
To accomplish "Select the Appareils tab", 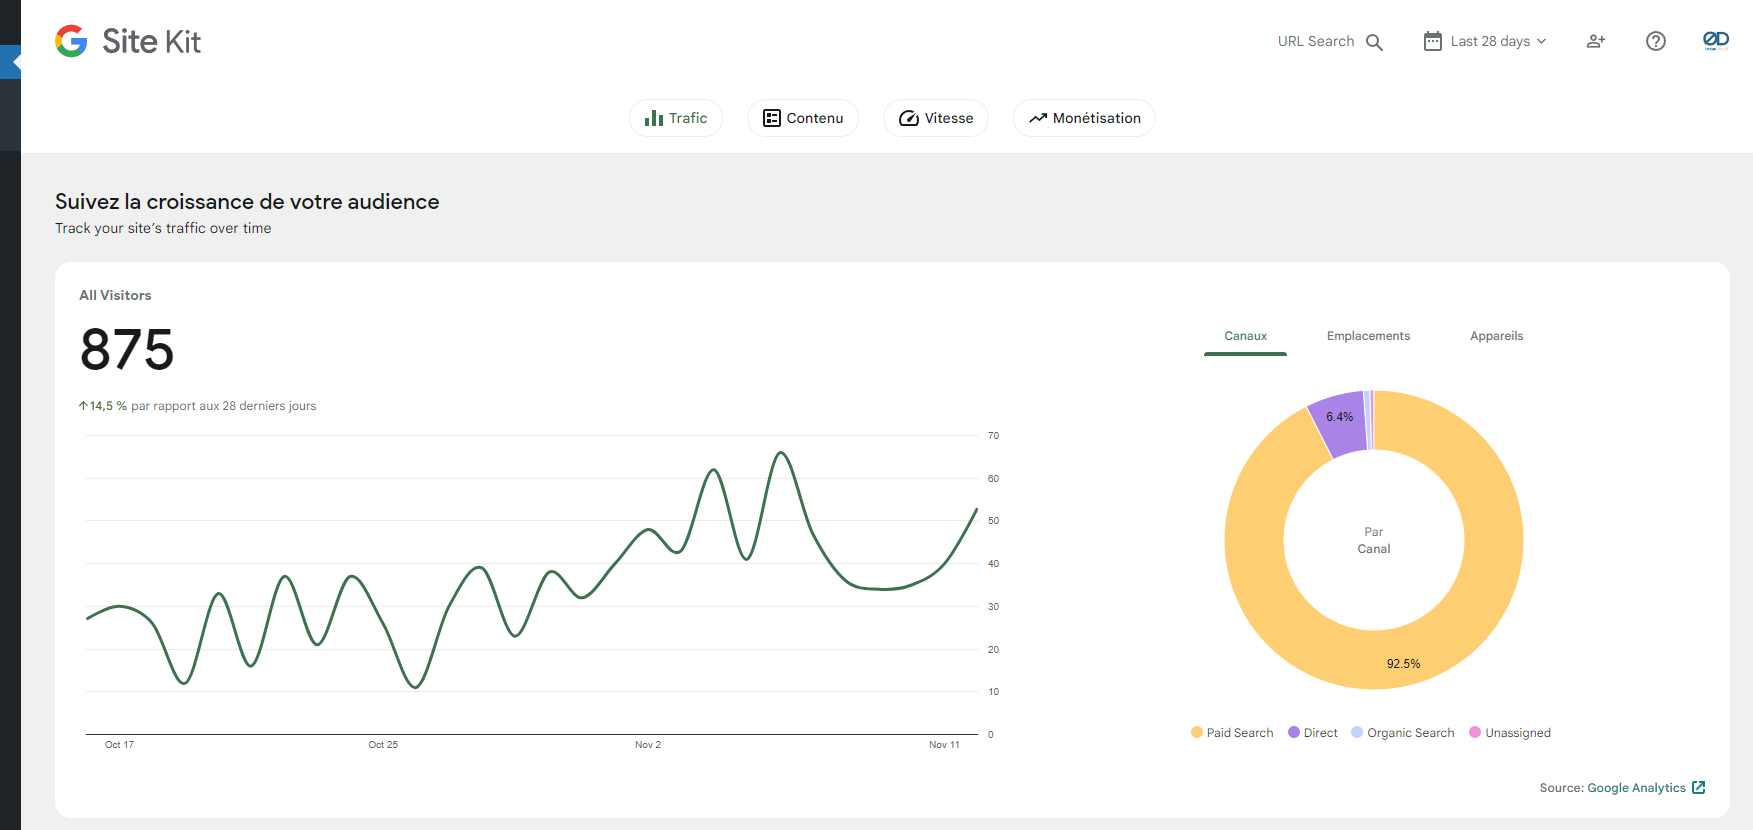I will [x=1496, y=336].
